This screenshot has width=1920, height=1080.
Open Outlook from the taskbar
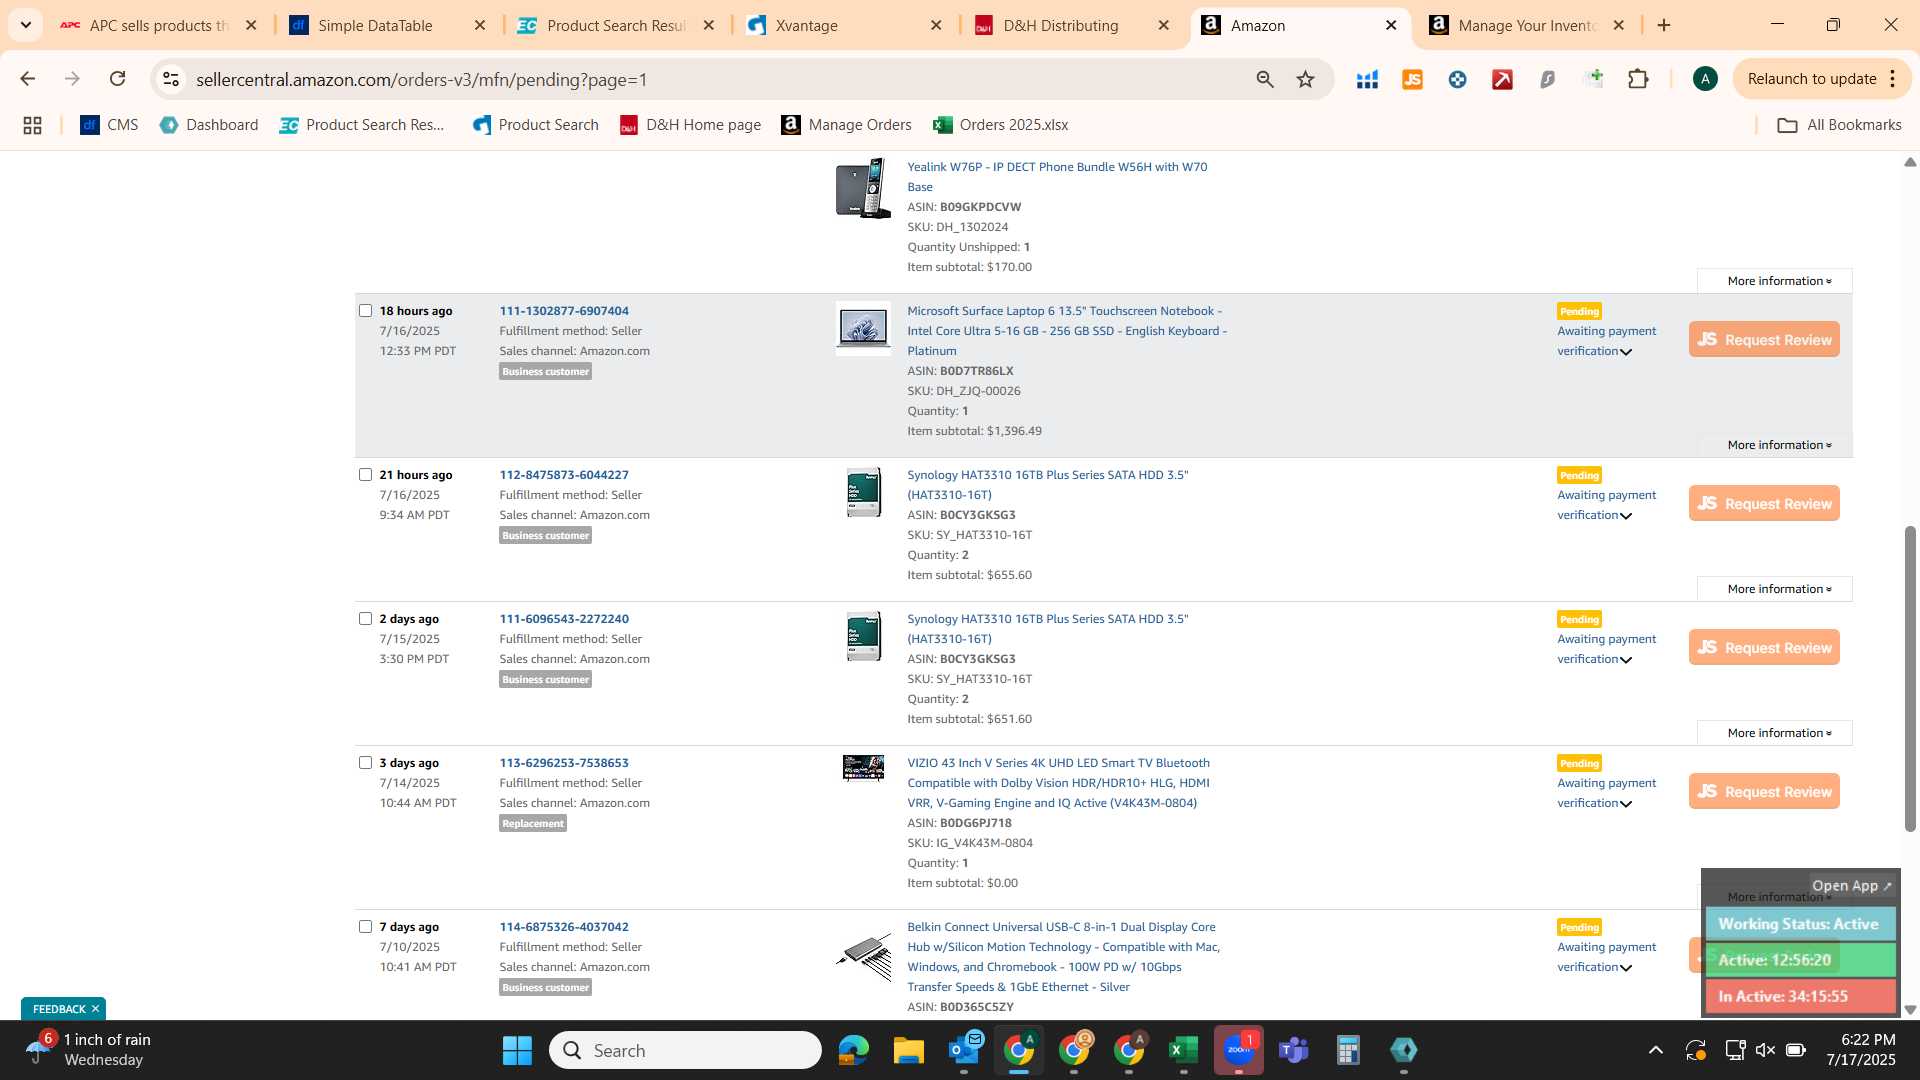tap(964, 1050)
